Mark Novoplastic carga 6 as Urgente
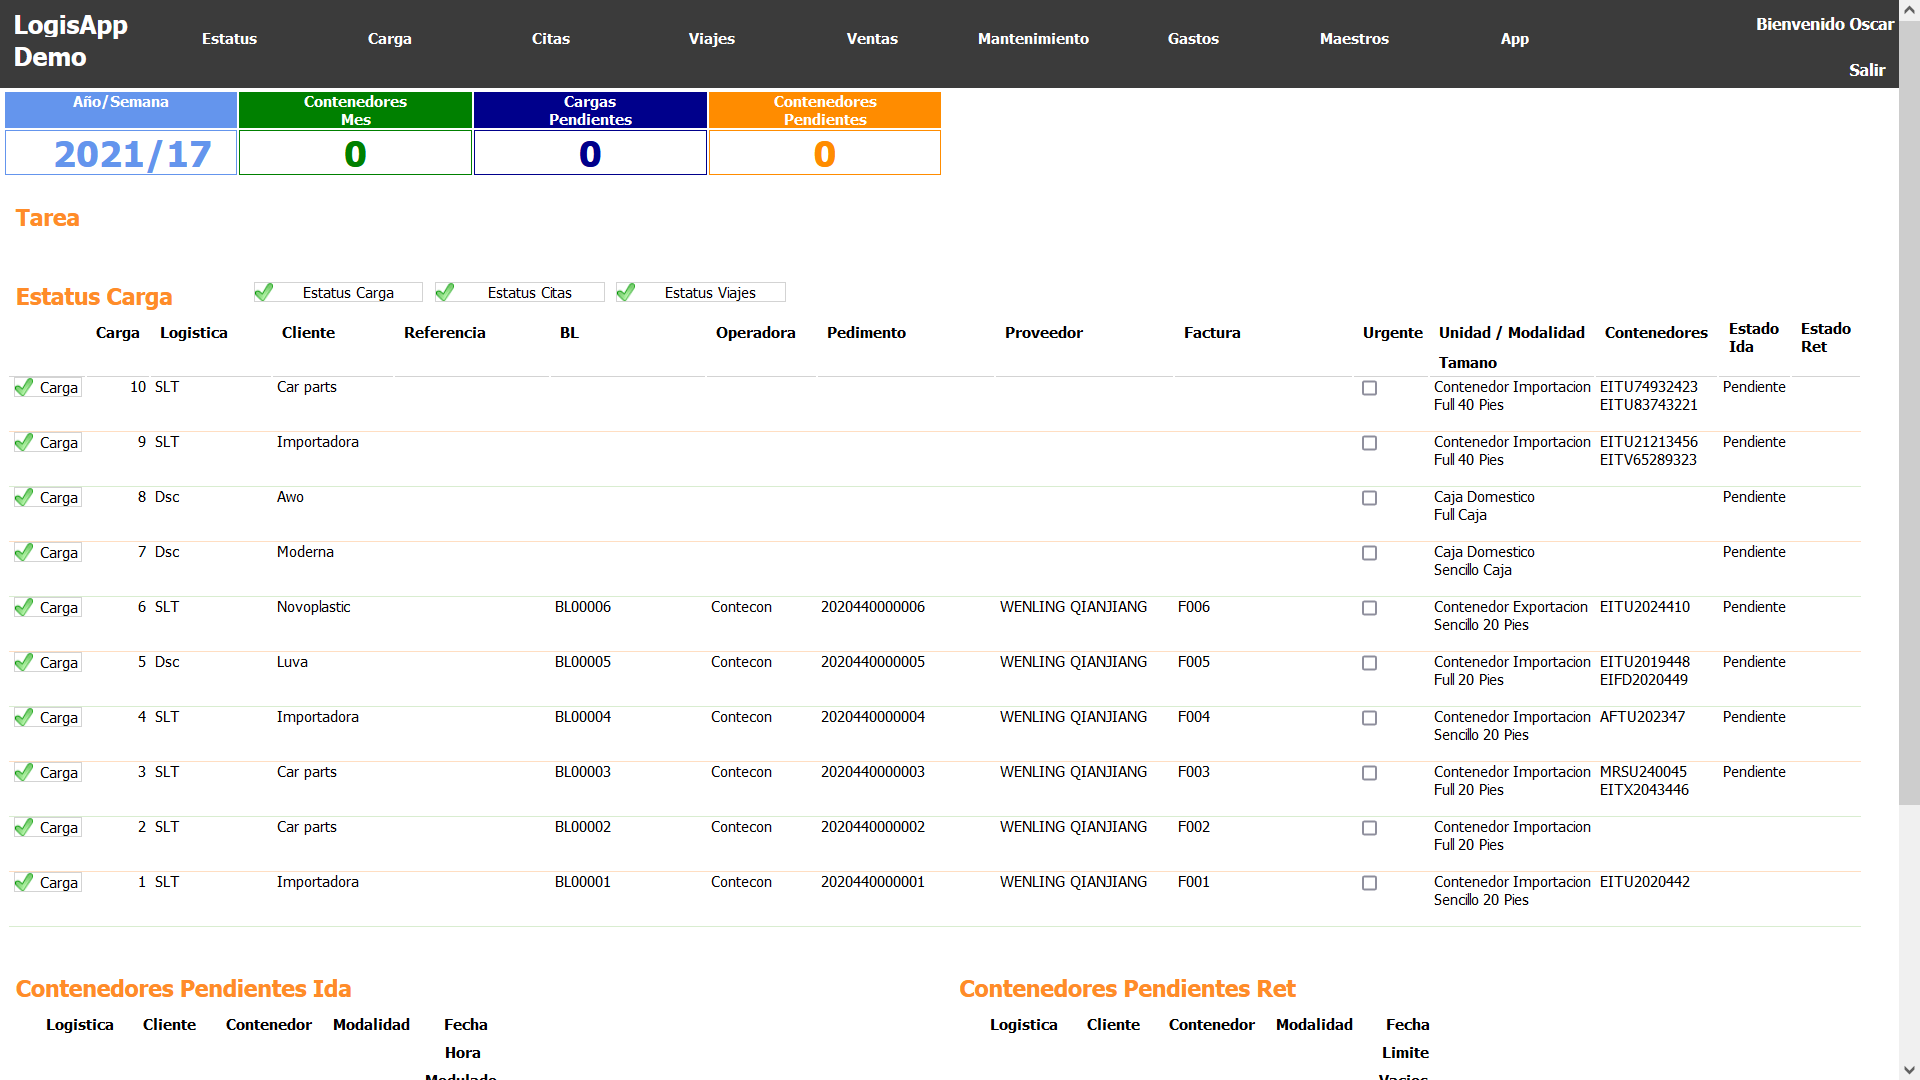This screenshot has width=1920, height=1080. click(x=1369, y=608)
